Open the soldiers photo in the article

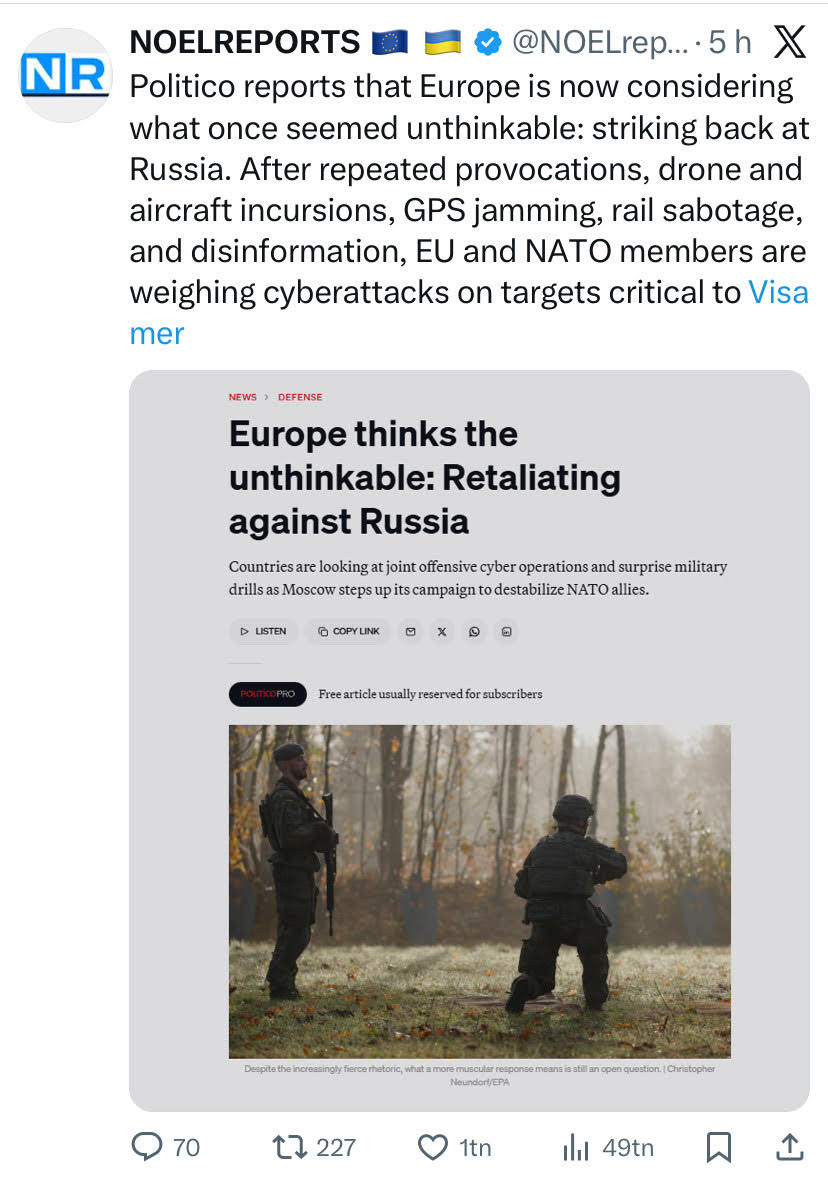click(479, 891)
